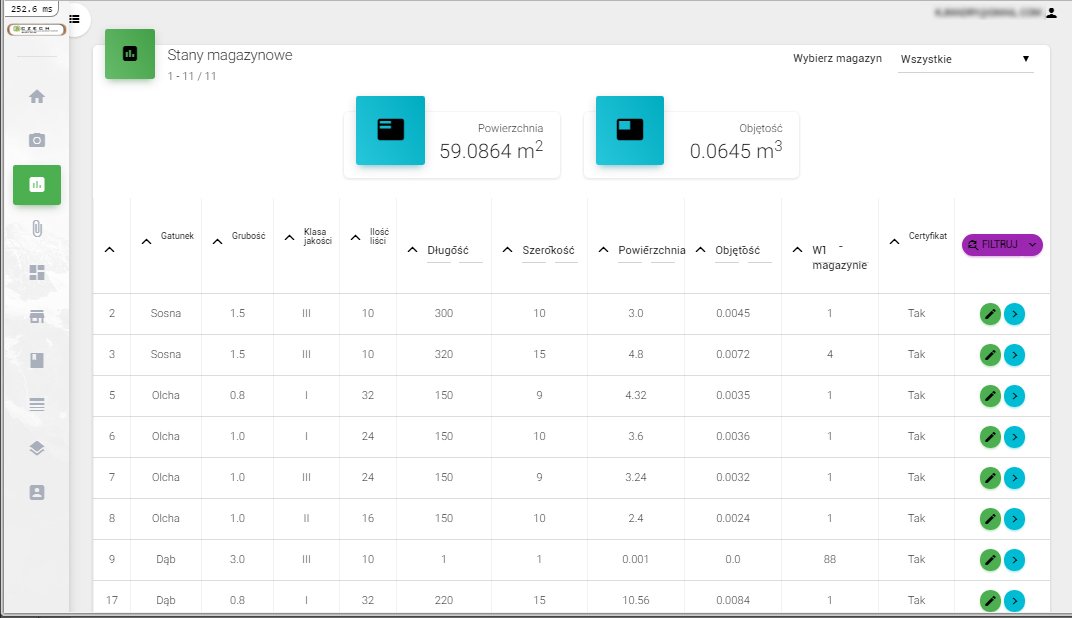Click the layers icon in sidebar

37,448
